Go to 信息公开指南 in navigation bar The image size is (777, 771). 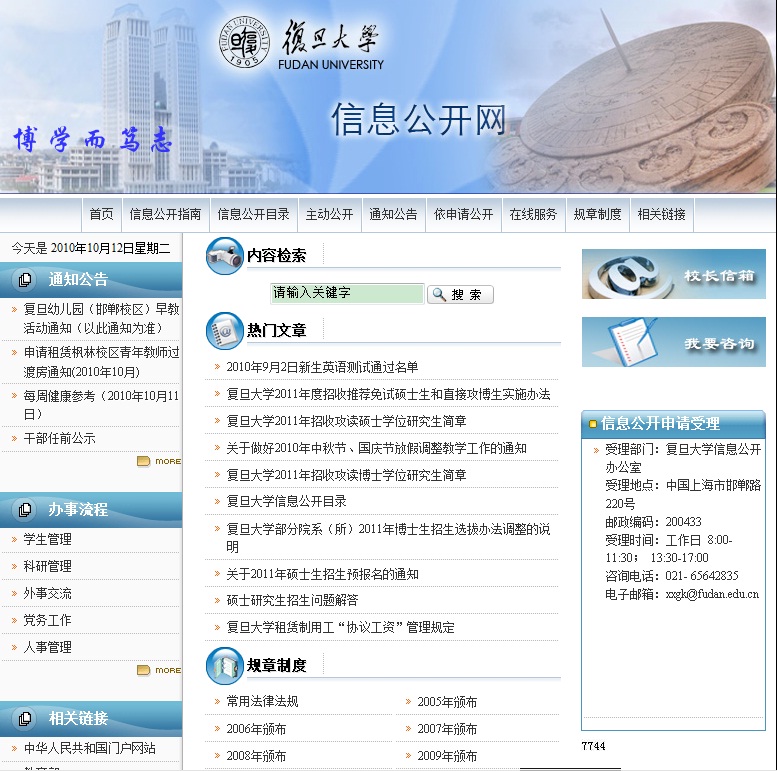(x=165, y=214)
